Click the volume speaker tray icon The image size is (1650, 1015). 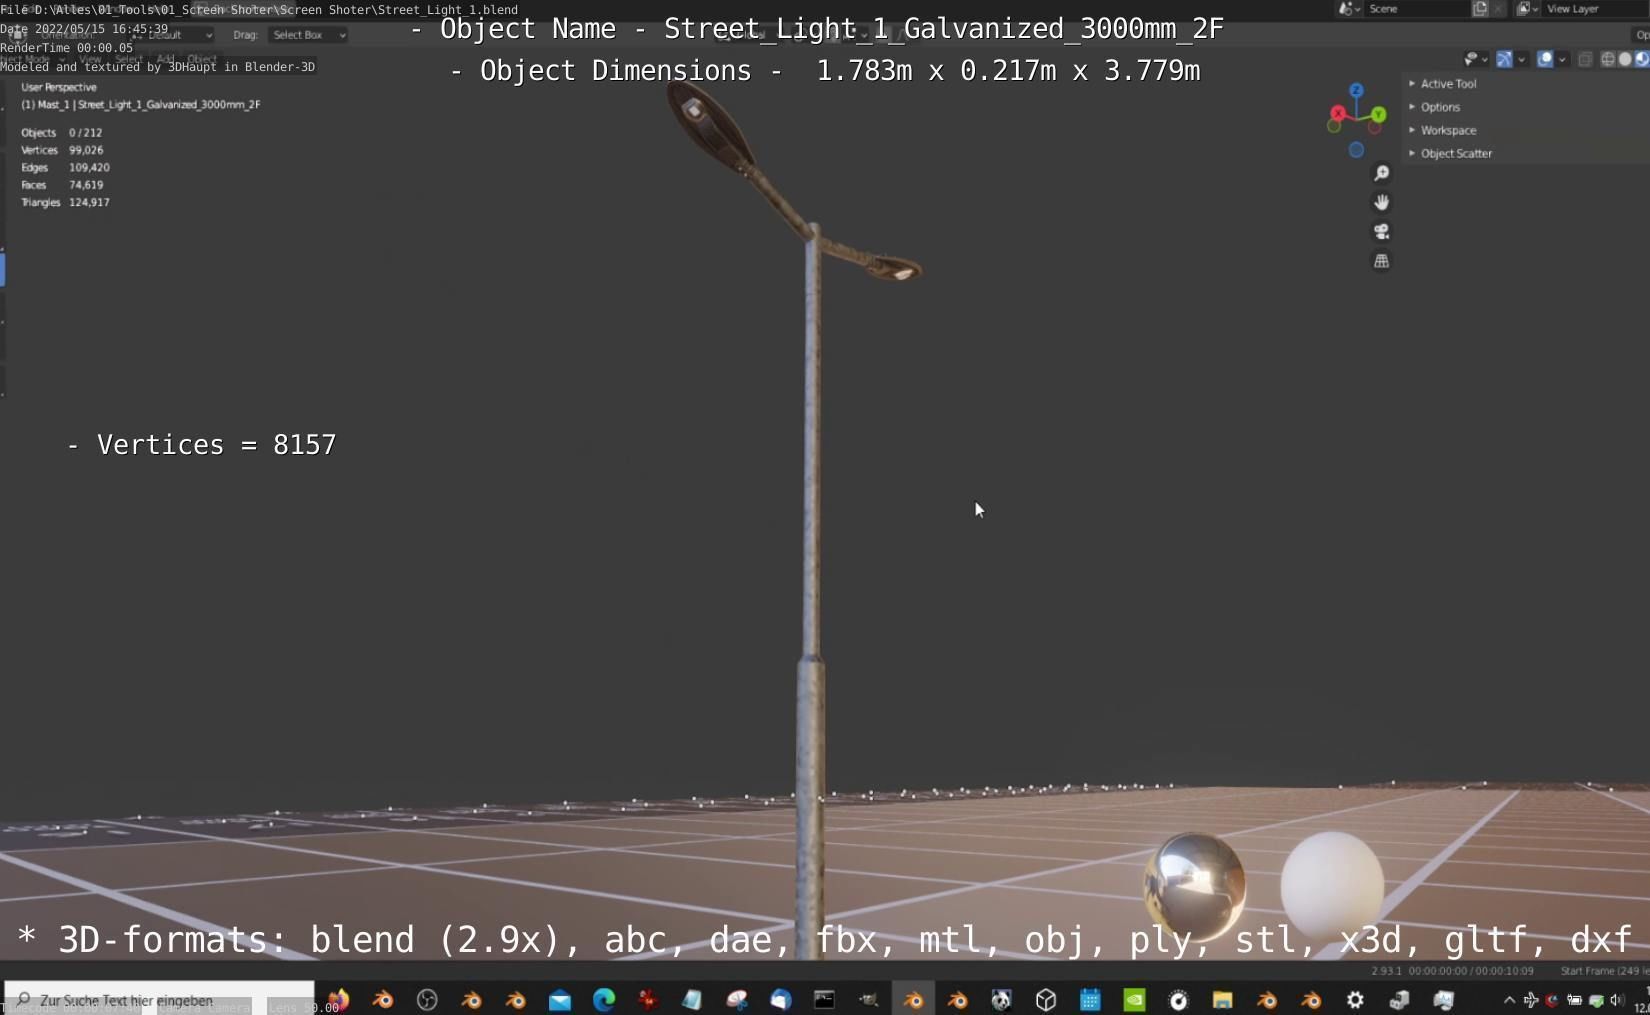coord(1617,1000)
